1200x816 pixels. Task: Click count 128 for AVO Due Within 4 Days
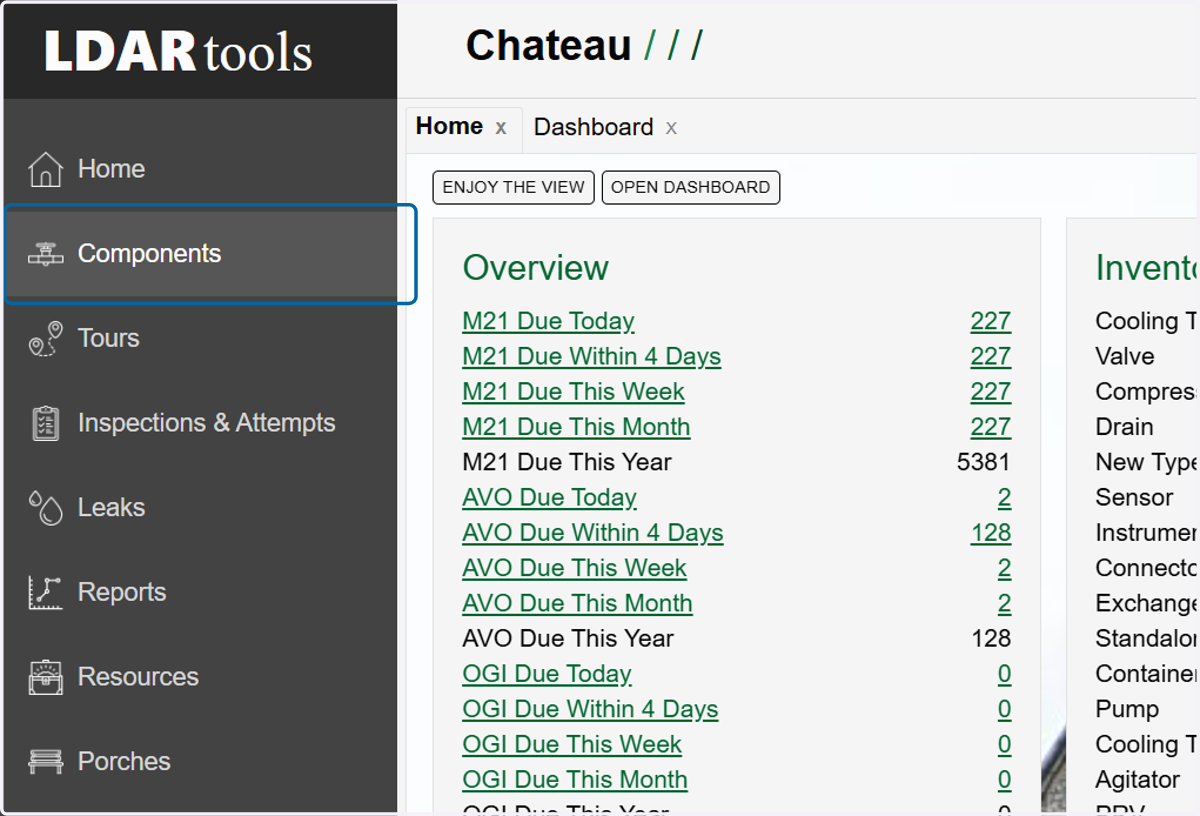[990, 533]
